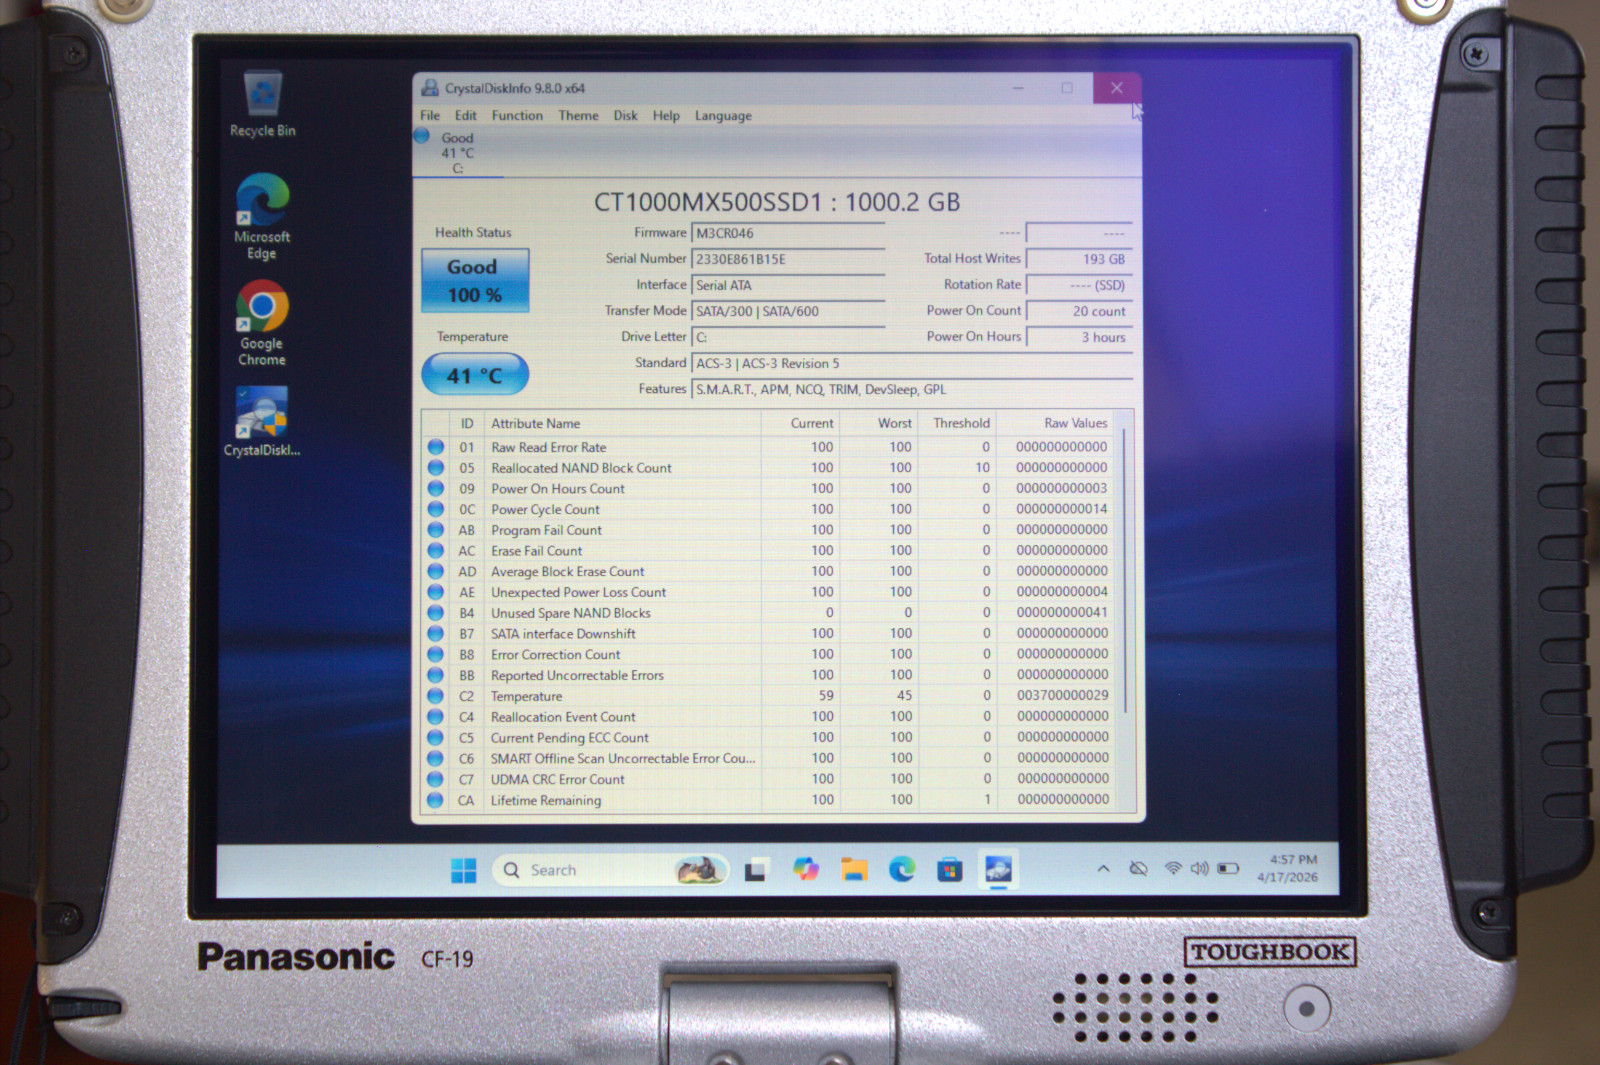Click the Power On Hours 3 hours value
The width and height of the screenshot is (1600, 1065).
point(1079,337)
